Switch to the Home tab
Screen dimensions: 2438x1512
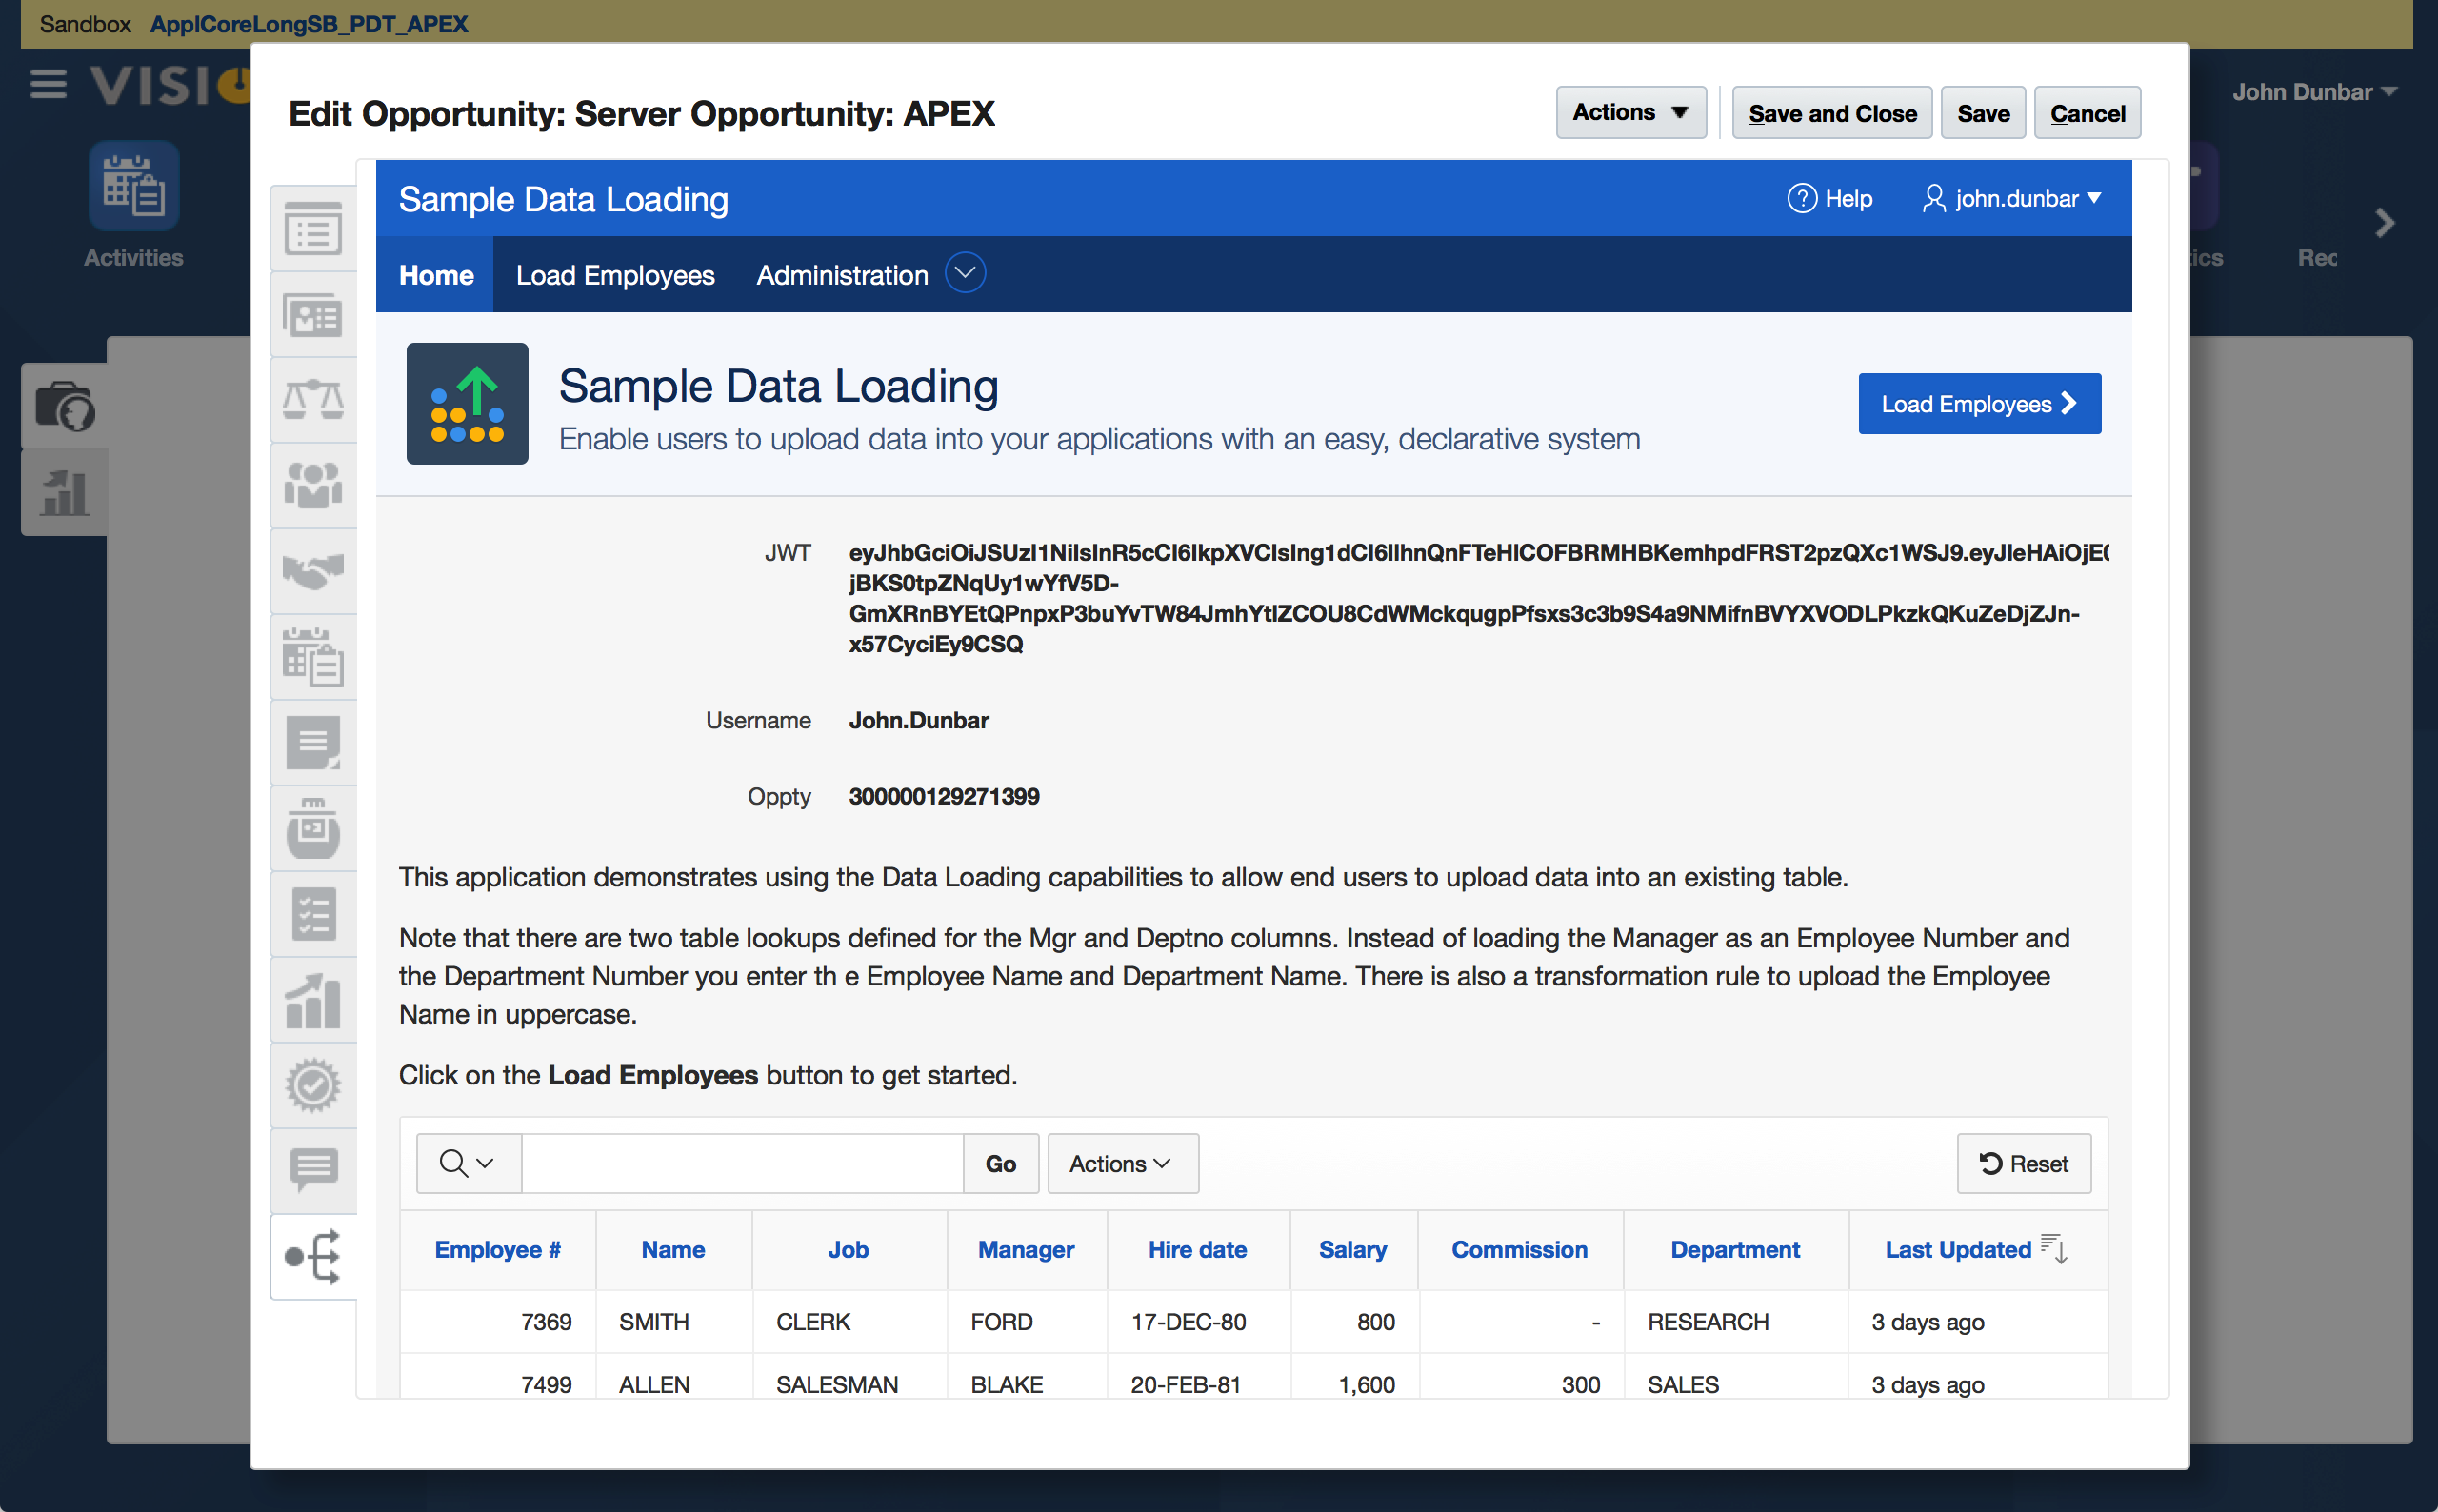[436, 275]
